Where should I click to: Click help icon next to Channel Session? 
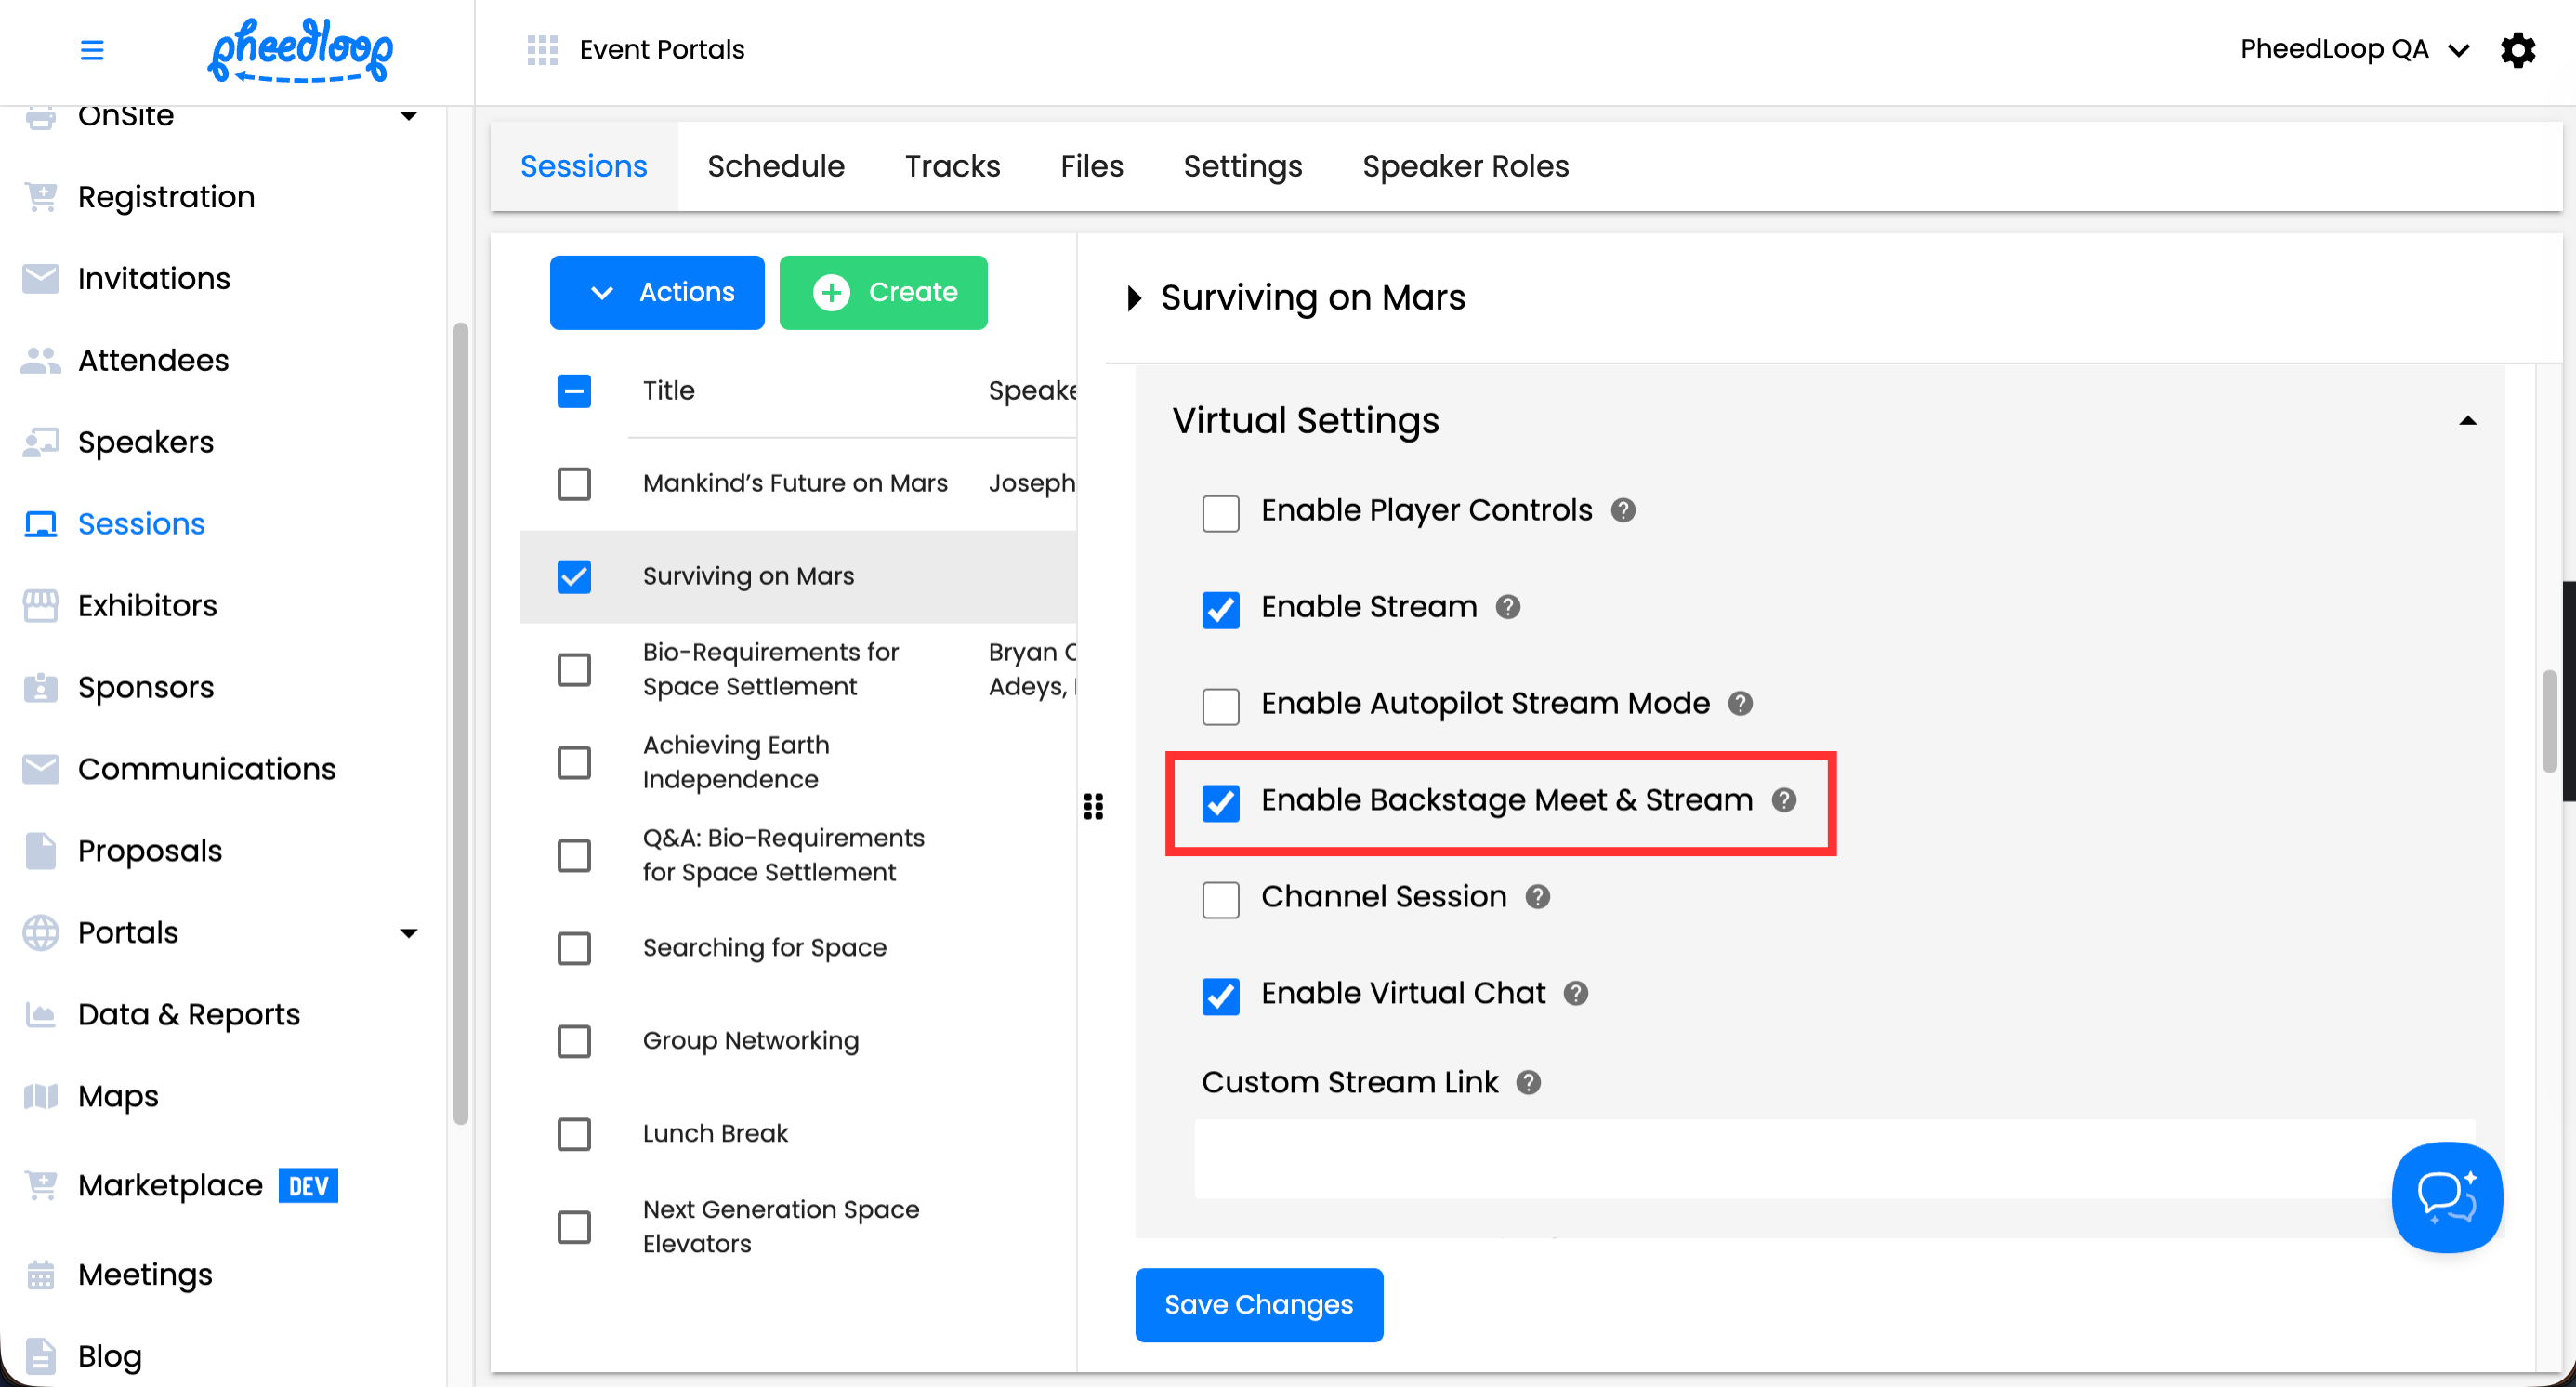(x=1537, y=897)
